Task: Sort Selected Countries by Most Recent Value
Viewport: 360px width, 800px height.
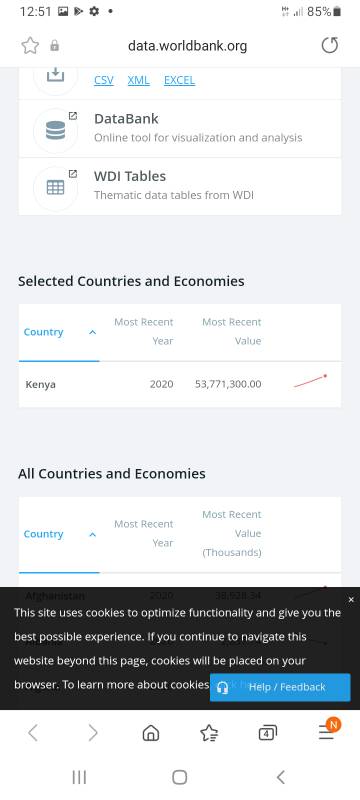Action: coord(232,332)
